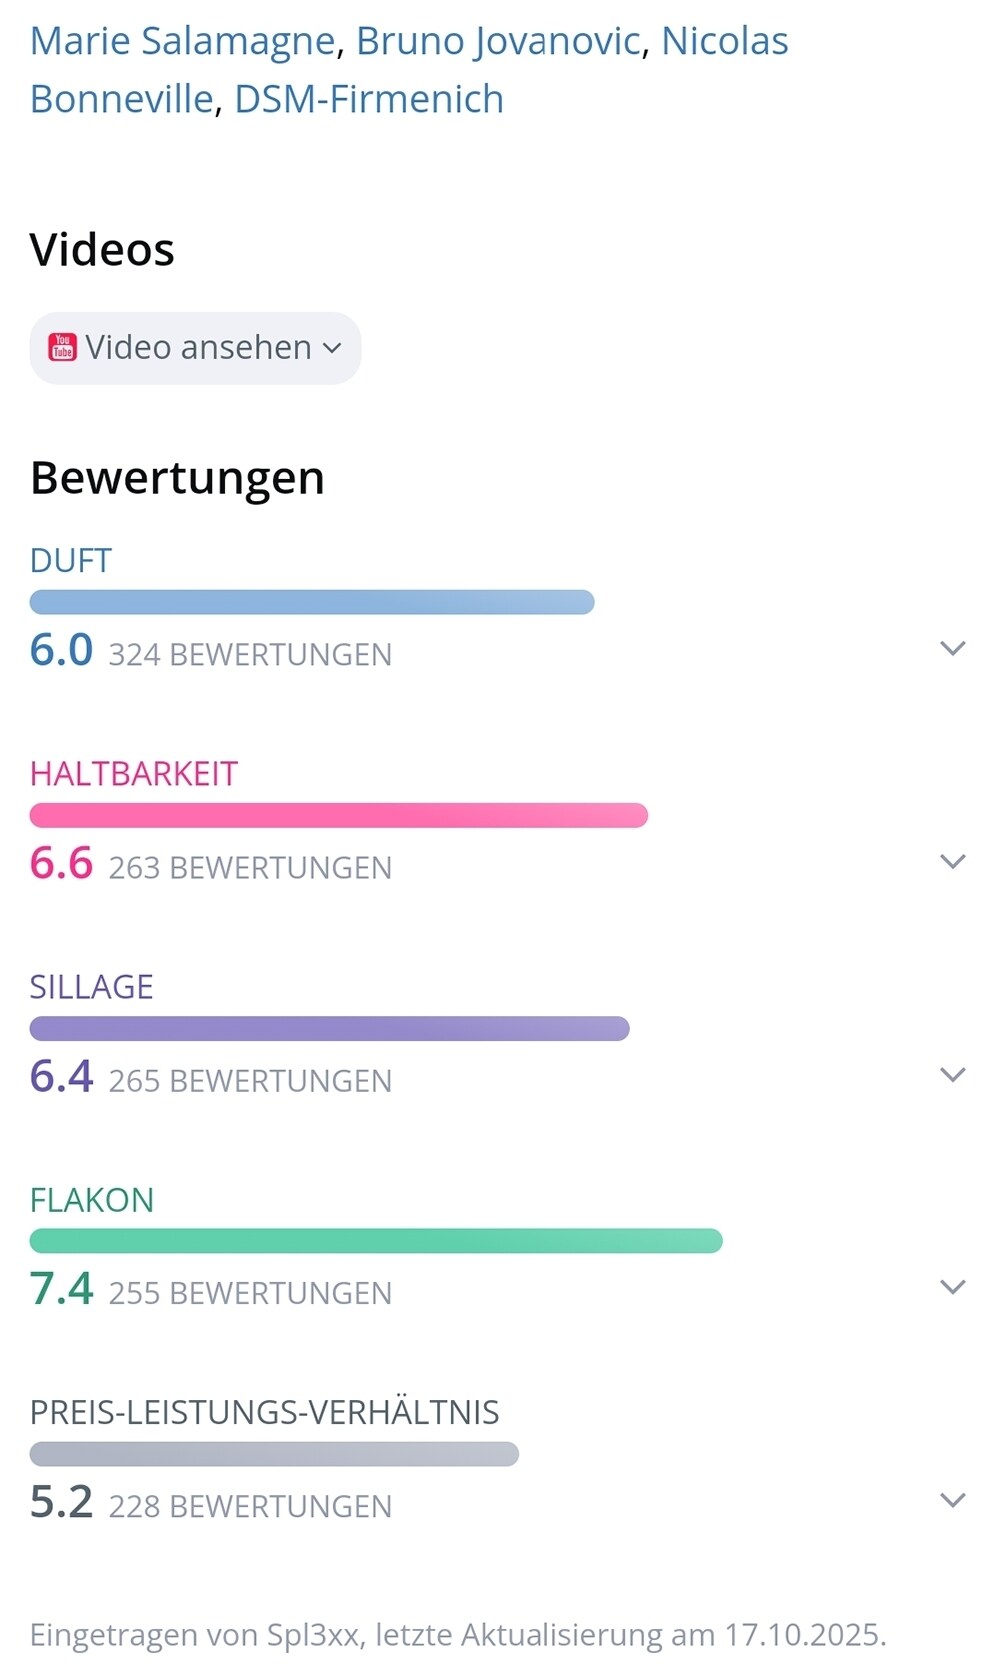Click the pink Haltbarkeit rating bar

click(x=338, y=815)
